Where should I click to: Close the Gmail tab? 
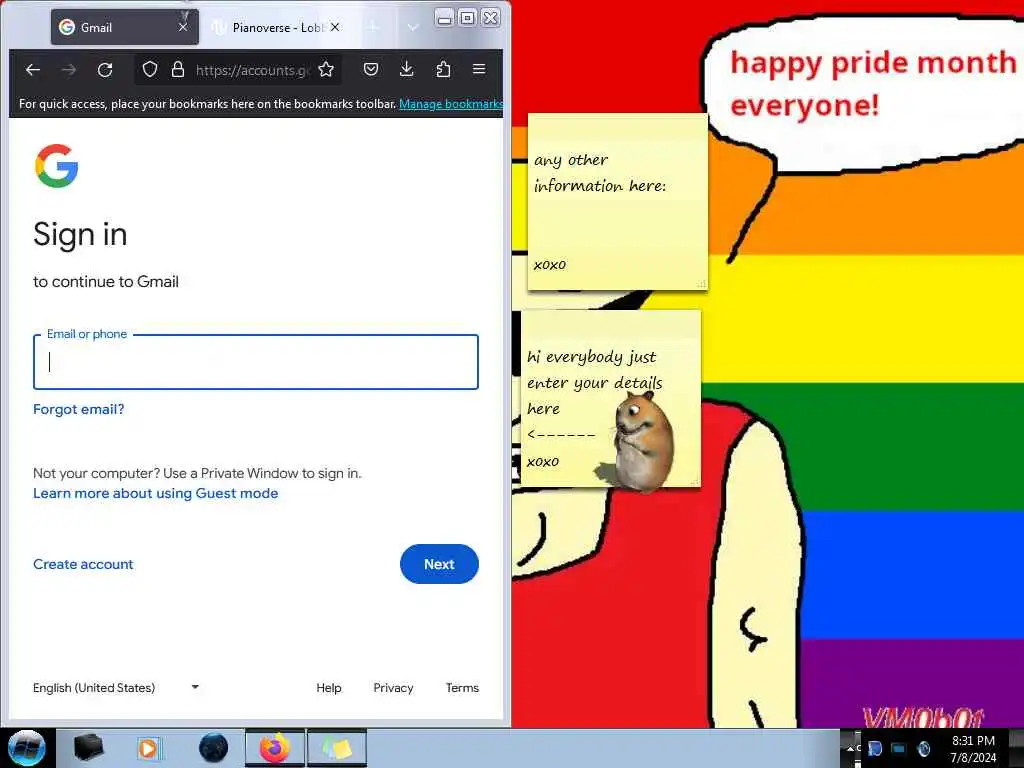(x=183, y=27)
